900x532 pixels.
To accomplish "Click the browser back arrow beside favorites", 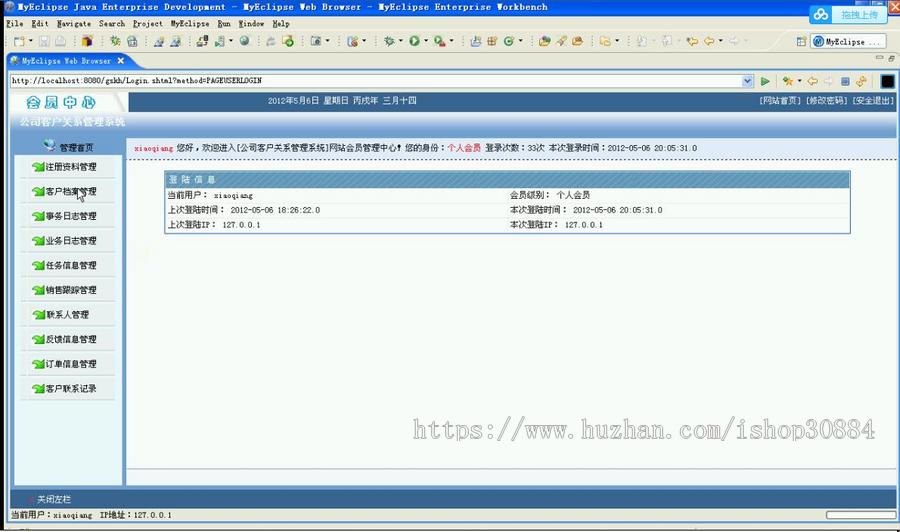I will tap(813, 81).
